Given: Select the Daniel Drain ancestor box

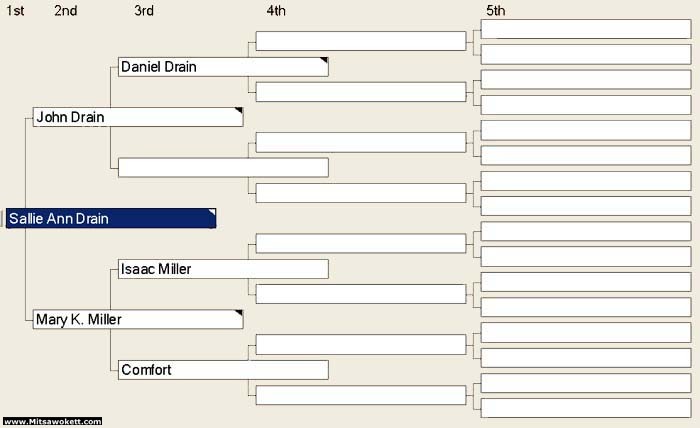Looking at the screenshot, I should click(x=223, y=67).
